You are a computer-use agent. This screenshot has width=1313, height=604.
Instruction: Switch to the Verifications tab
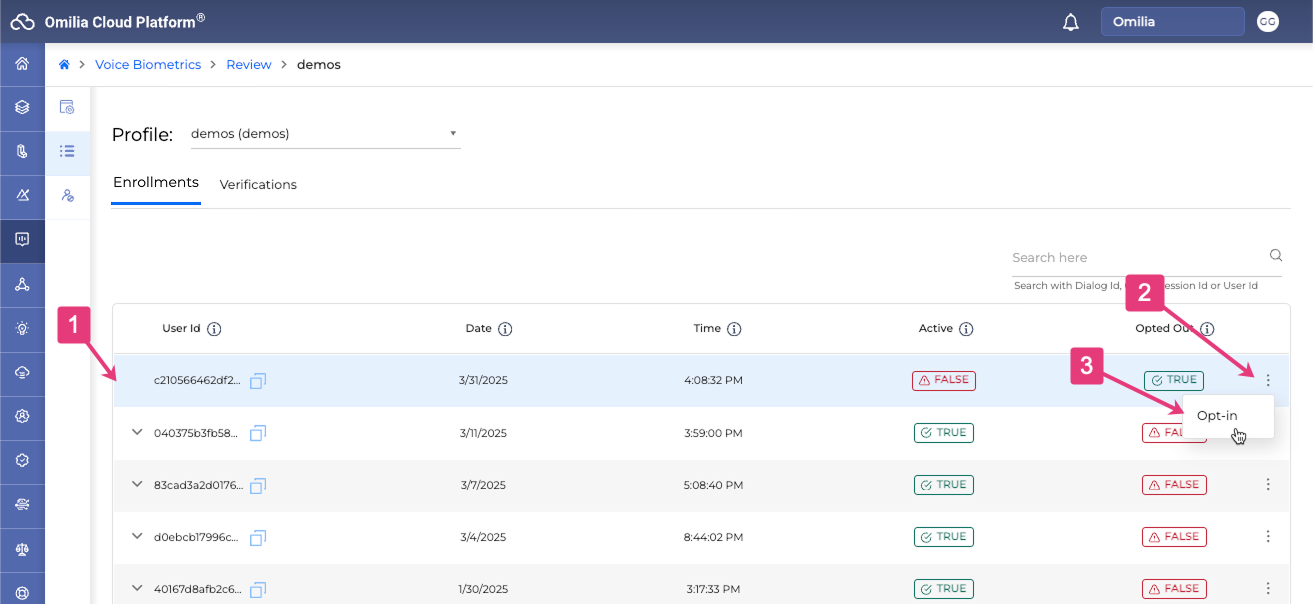(258, 185)
